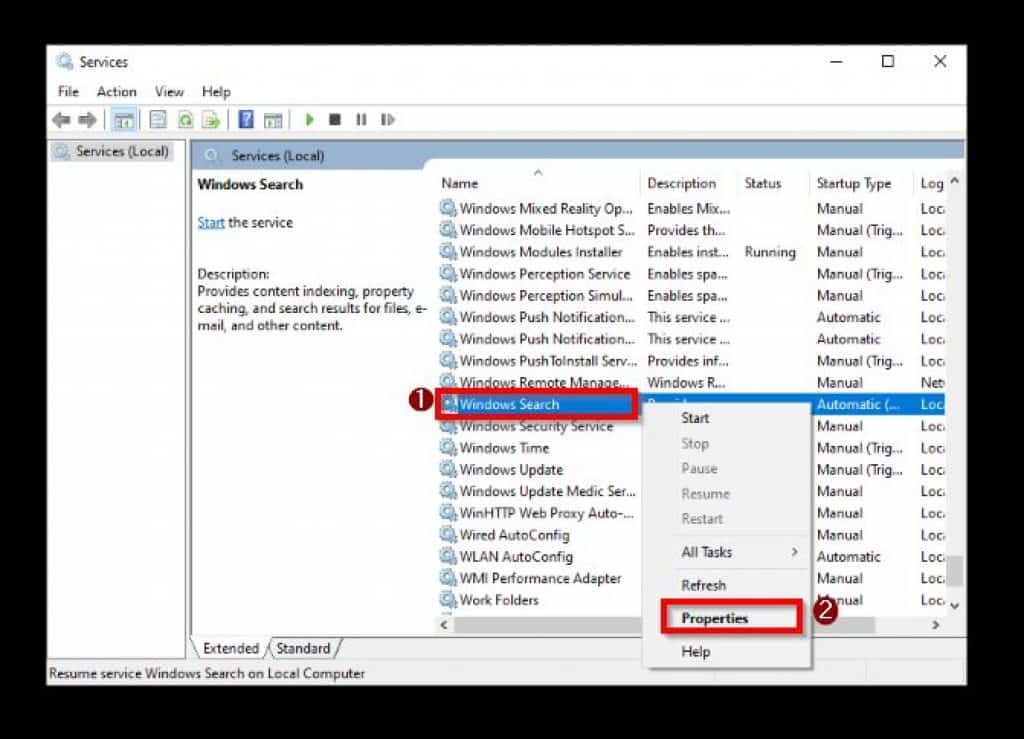Click gear icon beside Work Folders
The width and height of the screenshot is (1024, 739).
click(x=447, y=599)
